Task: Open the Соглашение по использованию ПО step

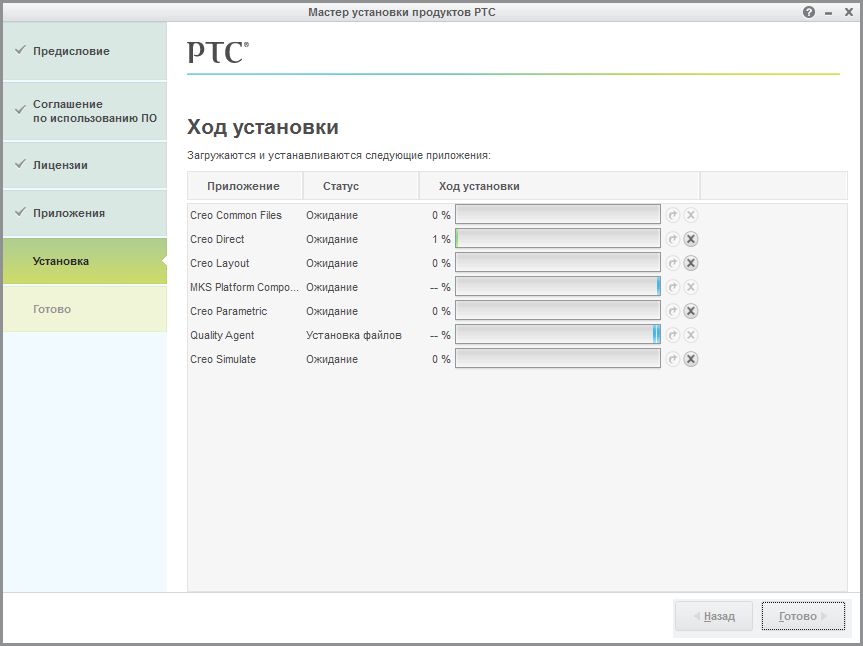Action: click(85, 111)
